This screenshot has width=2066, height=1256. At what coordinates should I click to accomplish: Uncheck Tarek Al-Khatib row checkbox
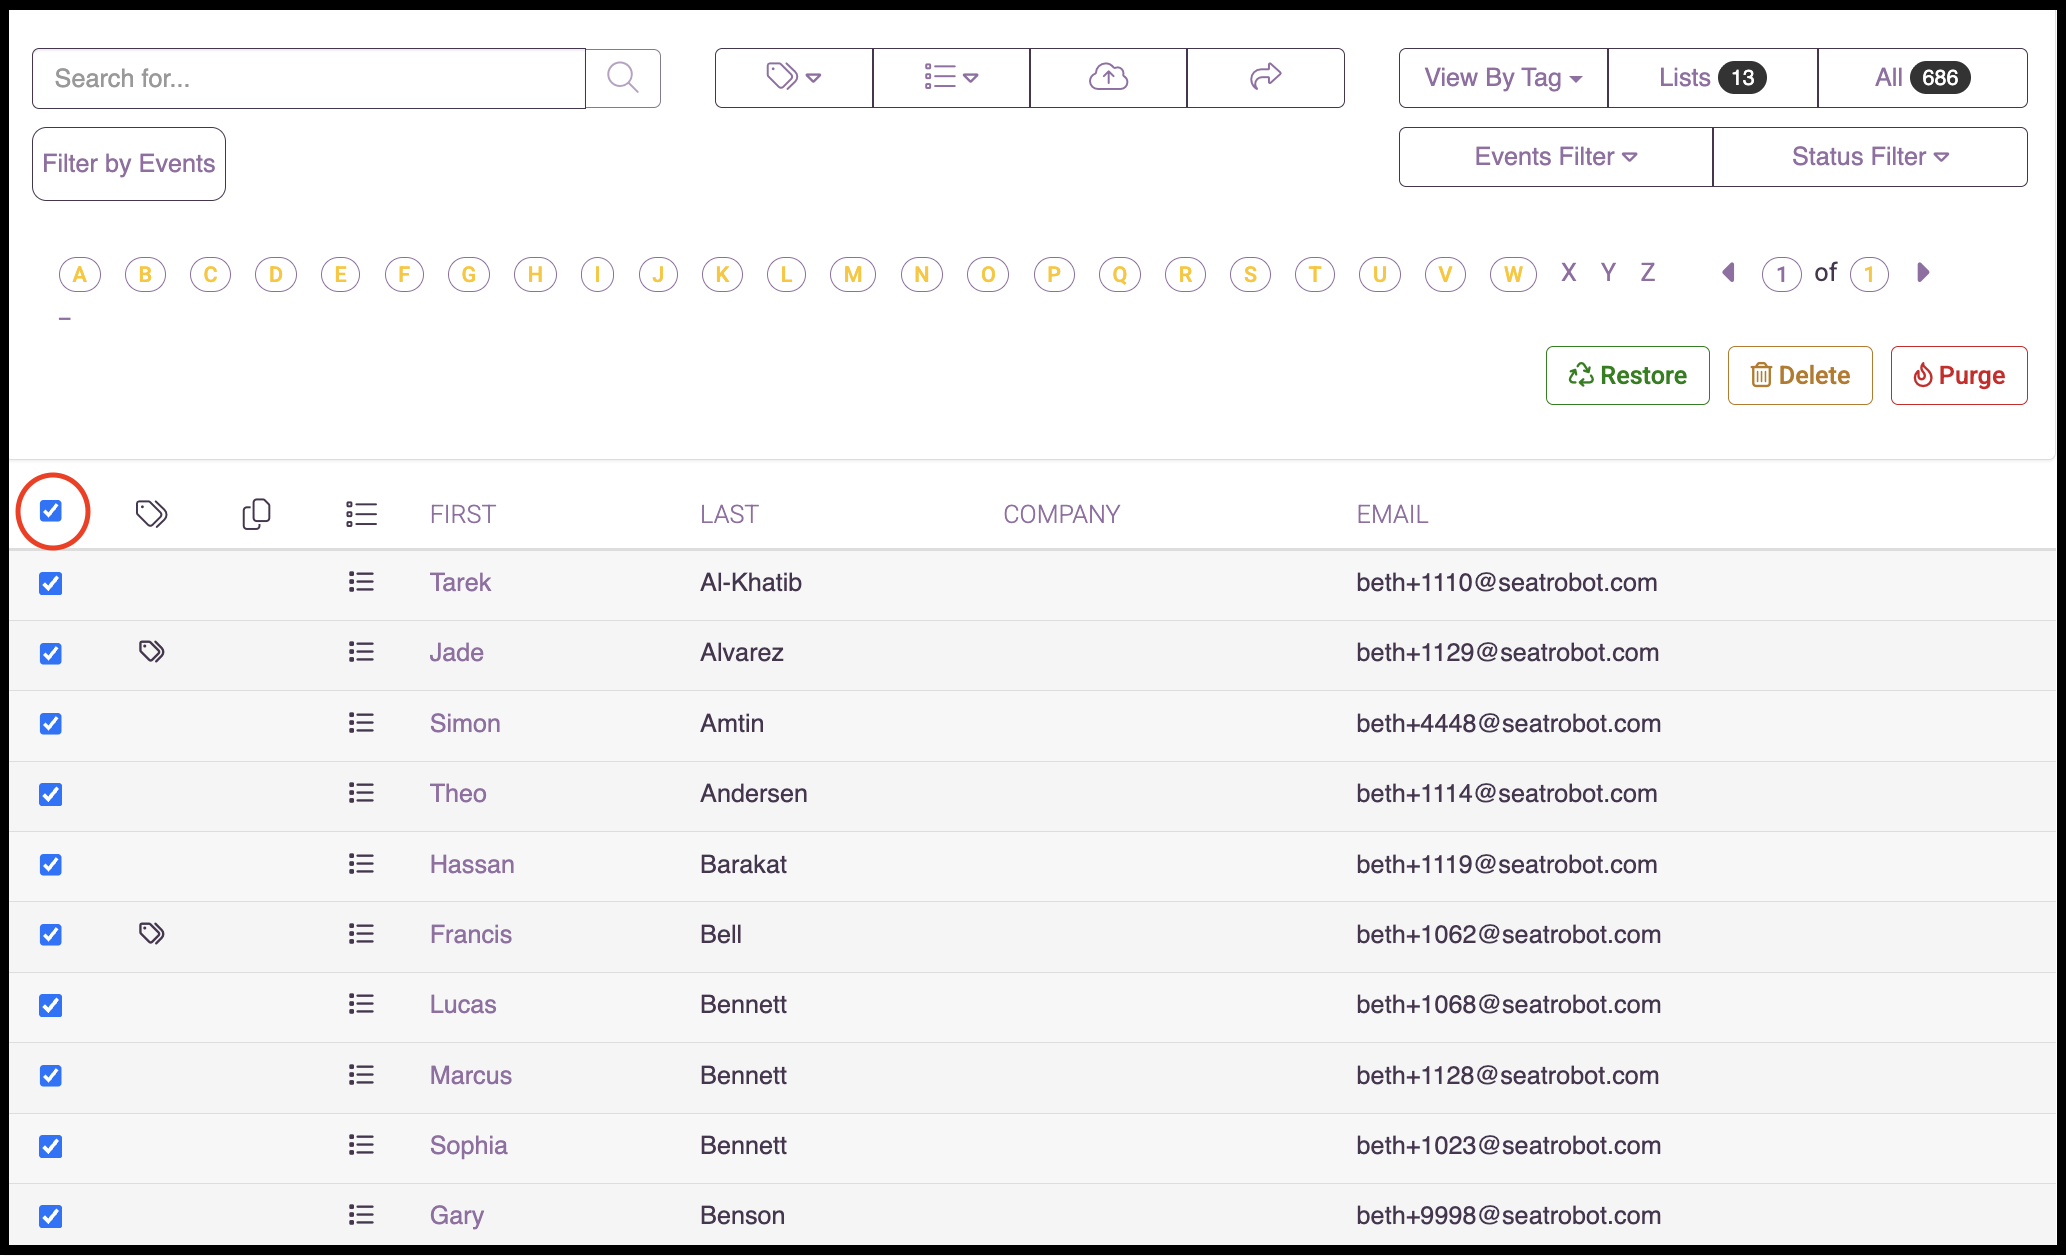pyautogui.click(x=51, y=583)
